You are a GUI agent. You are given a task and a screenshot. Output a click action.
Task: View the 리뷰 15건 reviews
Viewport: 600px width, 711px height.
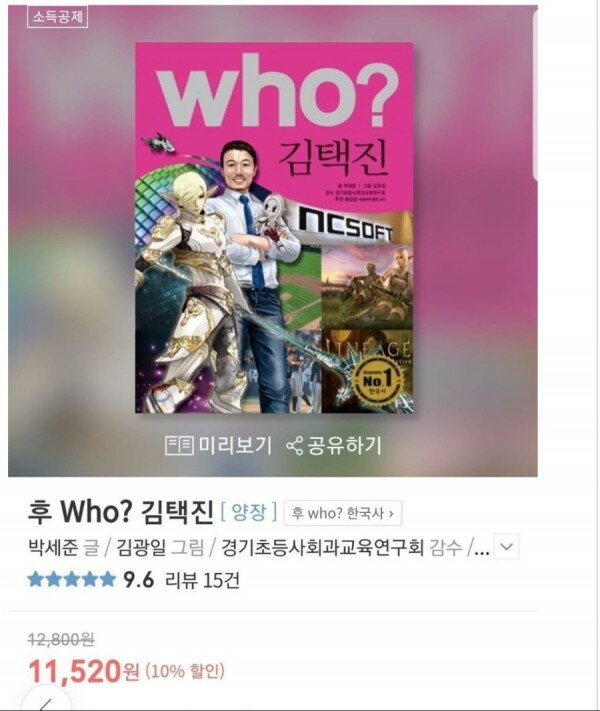click(202, 580)
